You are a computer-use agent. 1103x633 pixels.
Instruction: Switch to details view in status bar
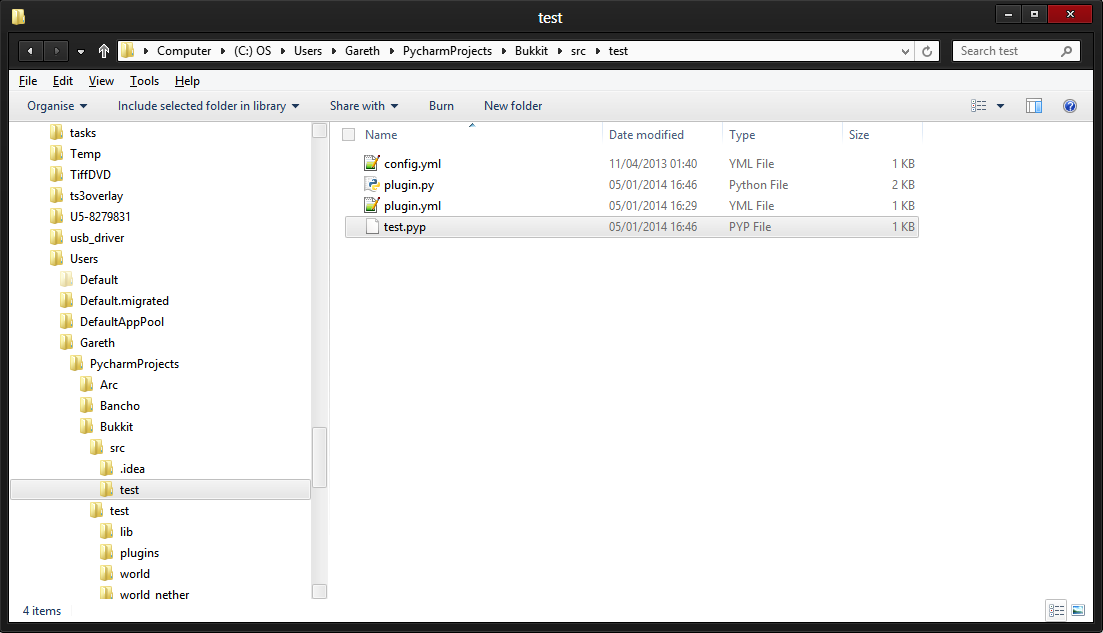click(1057, 610)
